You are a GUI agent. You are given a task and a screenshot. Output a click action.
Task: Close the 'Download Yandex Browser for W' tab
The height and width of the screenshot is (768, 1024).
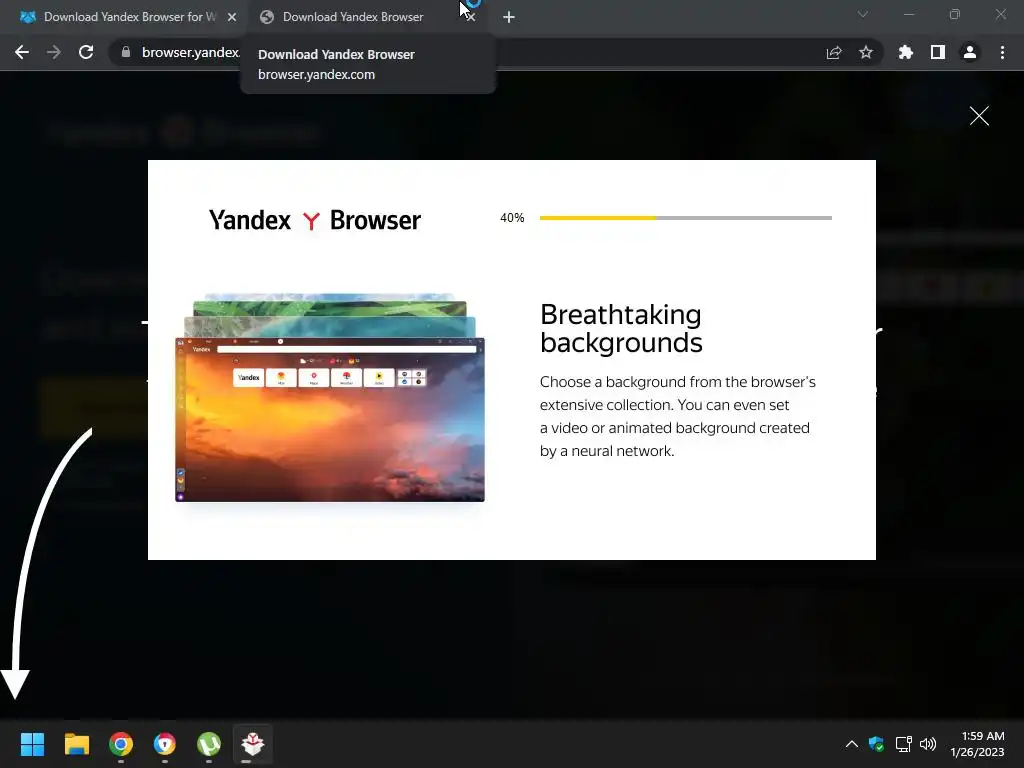232,17
